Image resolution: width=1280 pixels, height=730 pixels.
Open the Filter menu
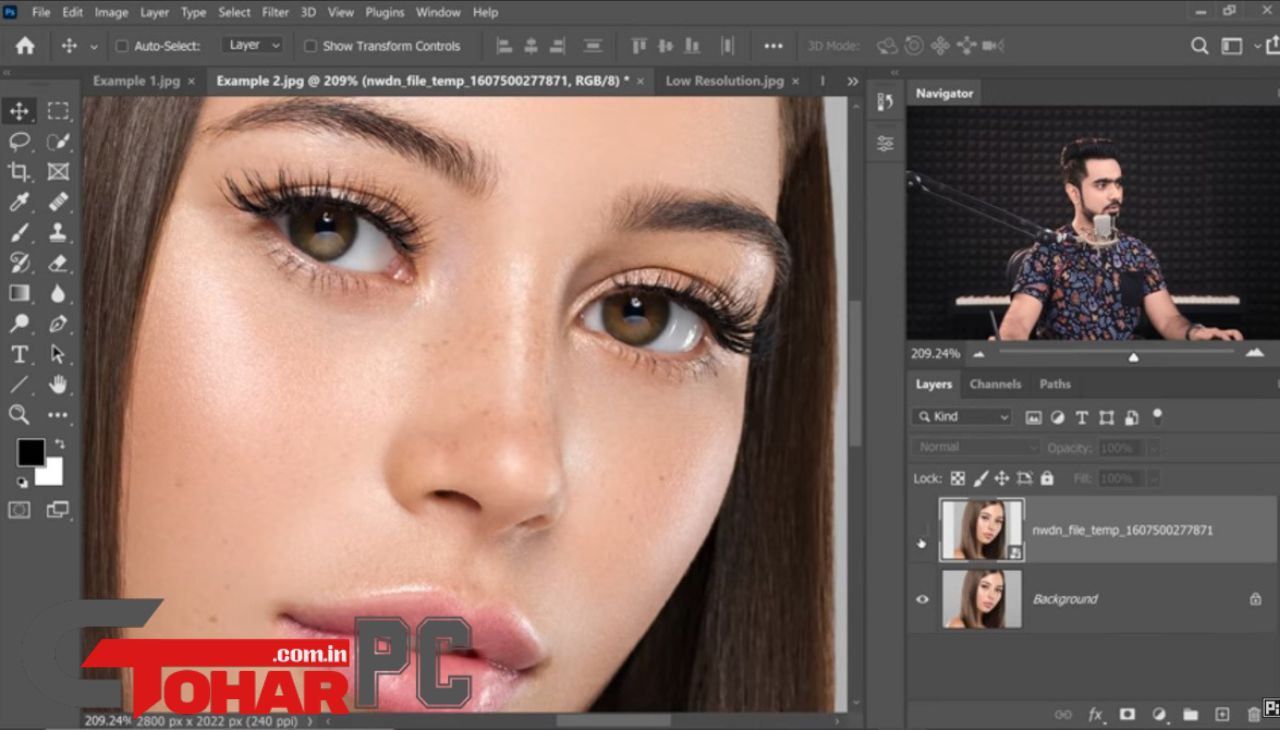[277, 12]
